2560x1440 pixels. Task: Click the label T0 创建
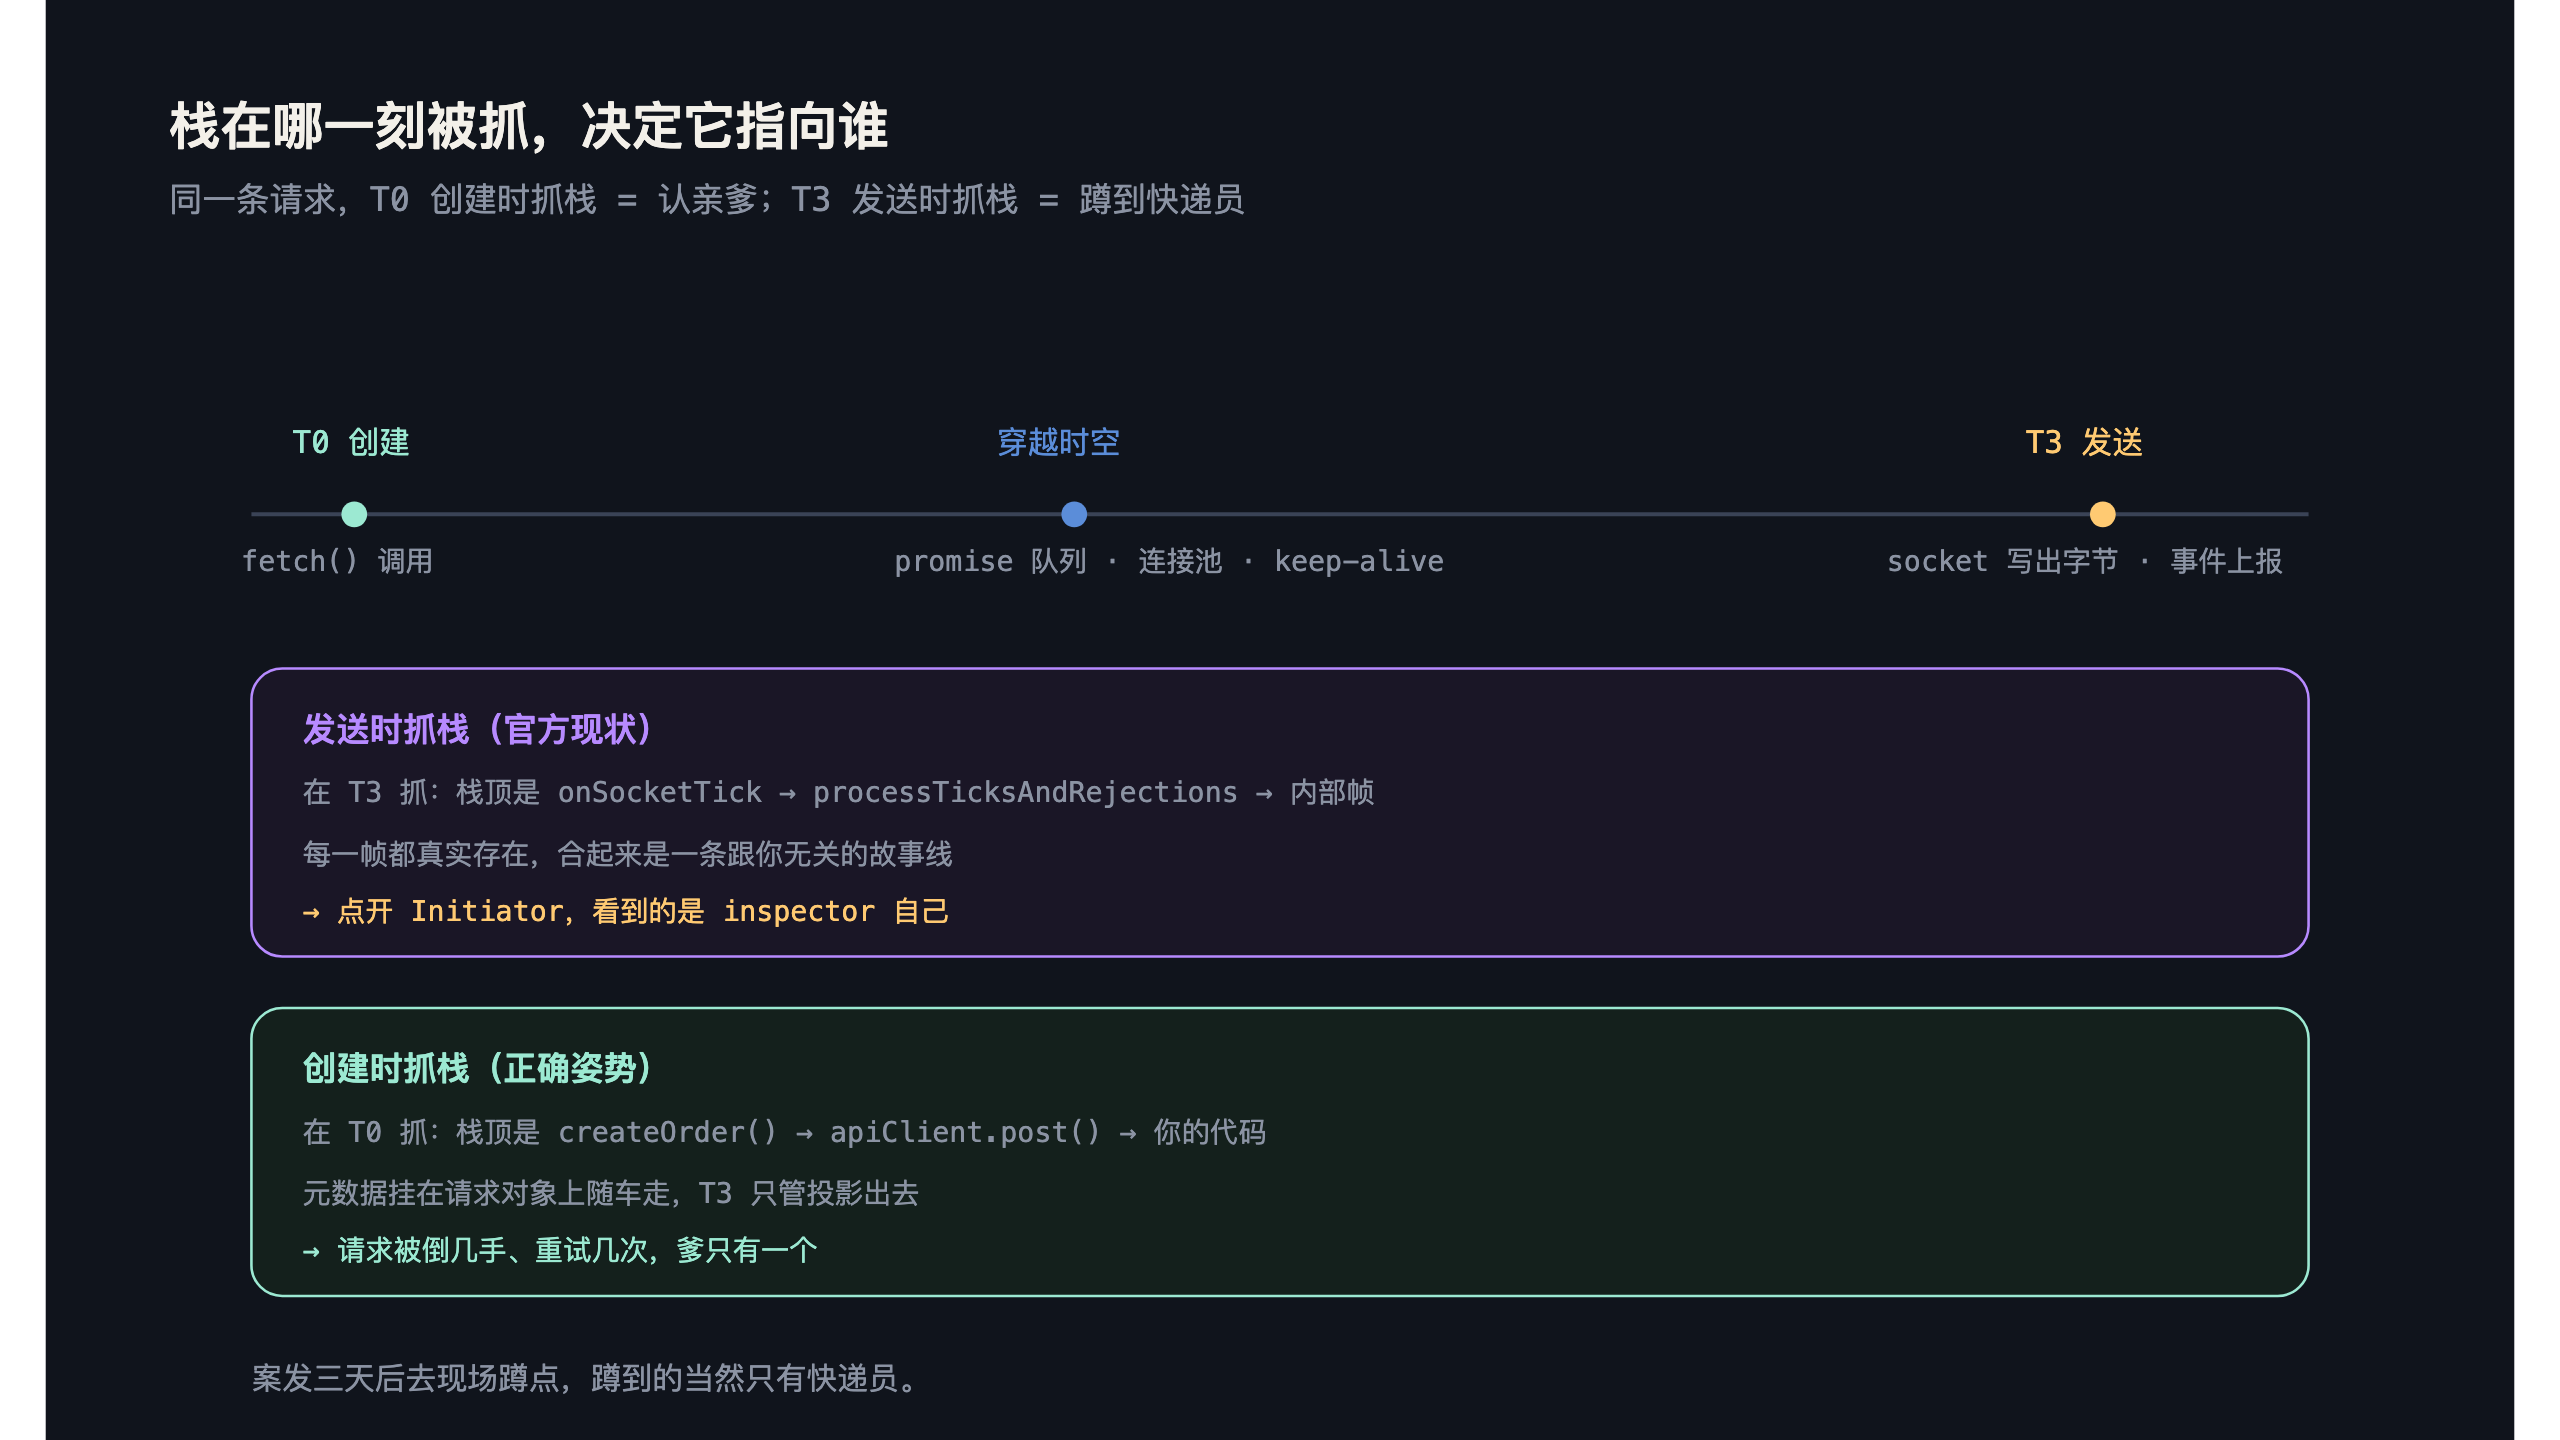[351, 442]
